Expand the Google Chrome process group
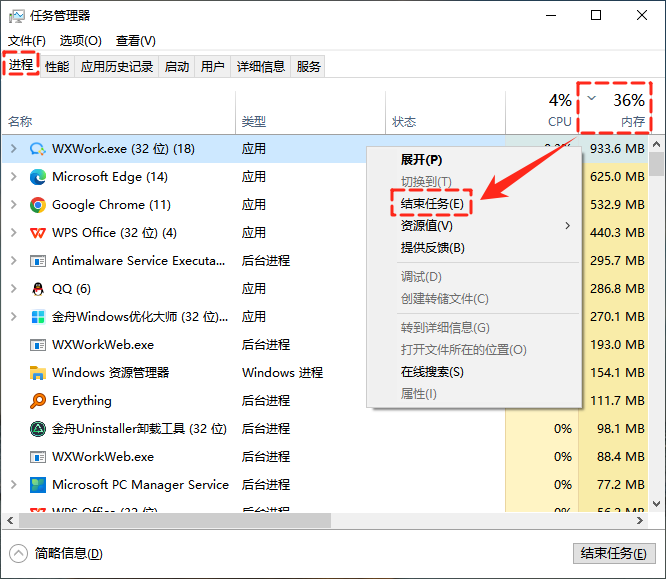The image size is (666, 579). [x=14, y=205]
